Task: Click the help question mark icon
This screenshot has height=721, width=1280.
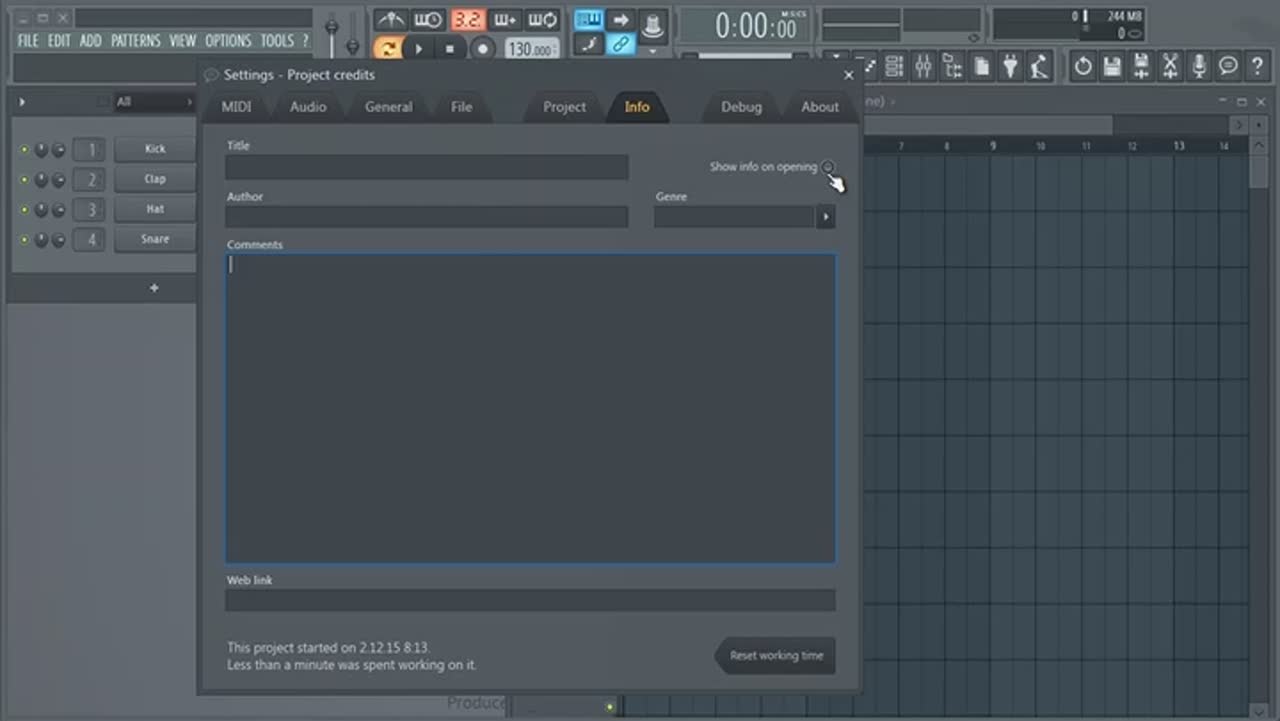Action: (1257, 67)
